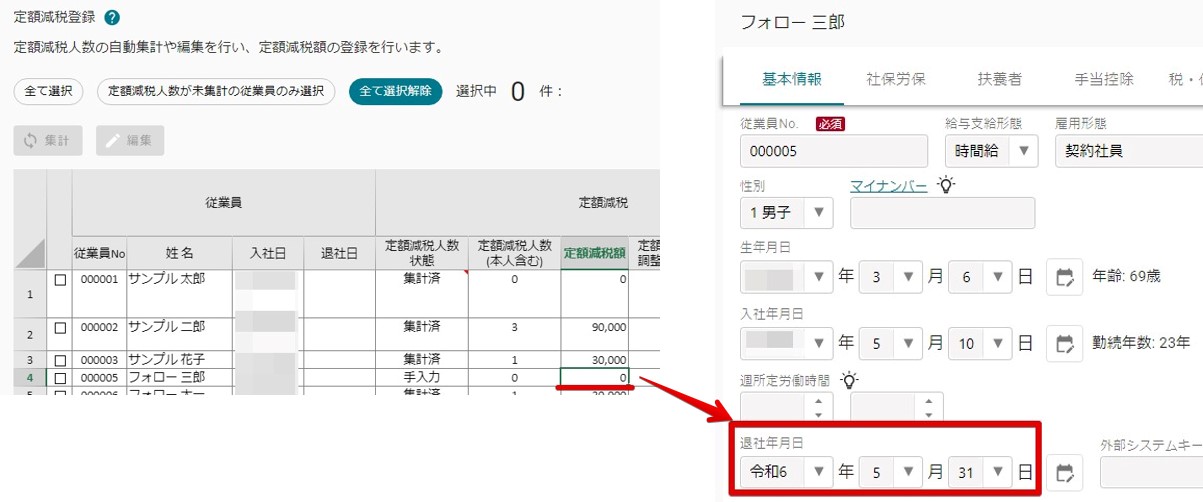Click the 従業員No column header
1203x502 pixels.
pos(99,253)
